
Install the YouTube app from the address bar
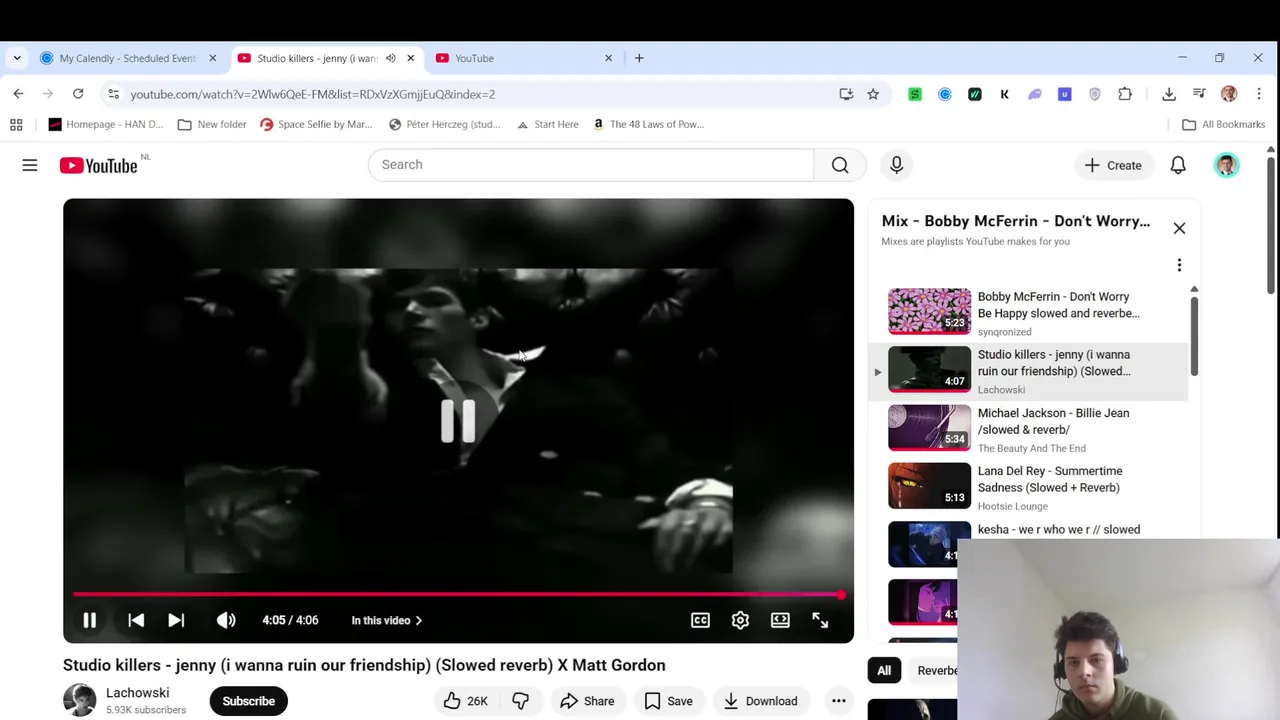click(846, 94)
